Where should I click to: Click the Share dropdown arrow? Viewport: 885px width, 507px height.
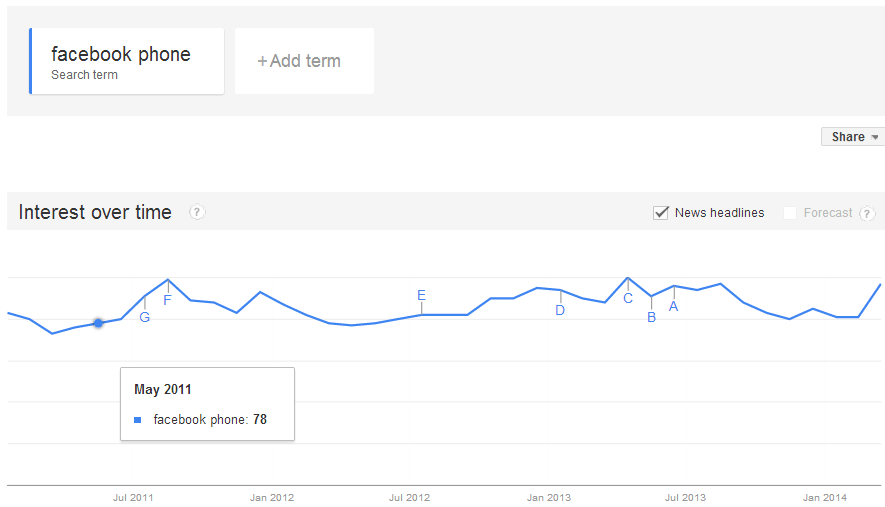tap(875, 137)
